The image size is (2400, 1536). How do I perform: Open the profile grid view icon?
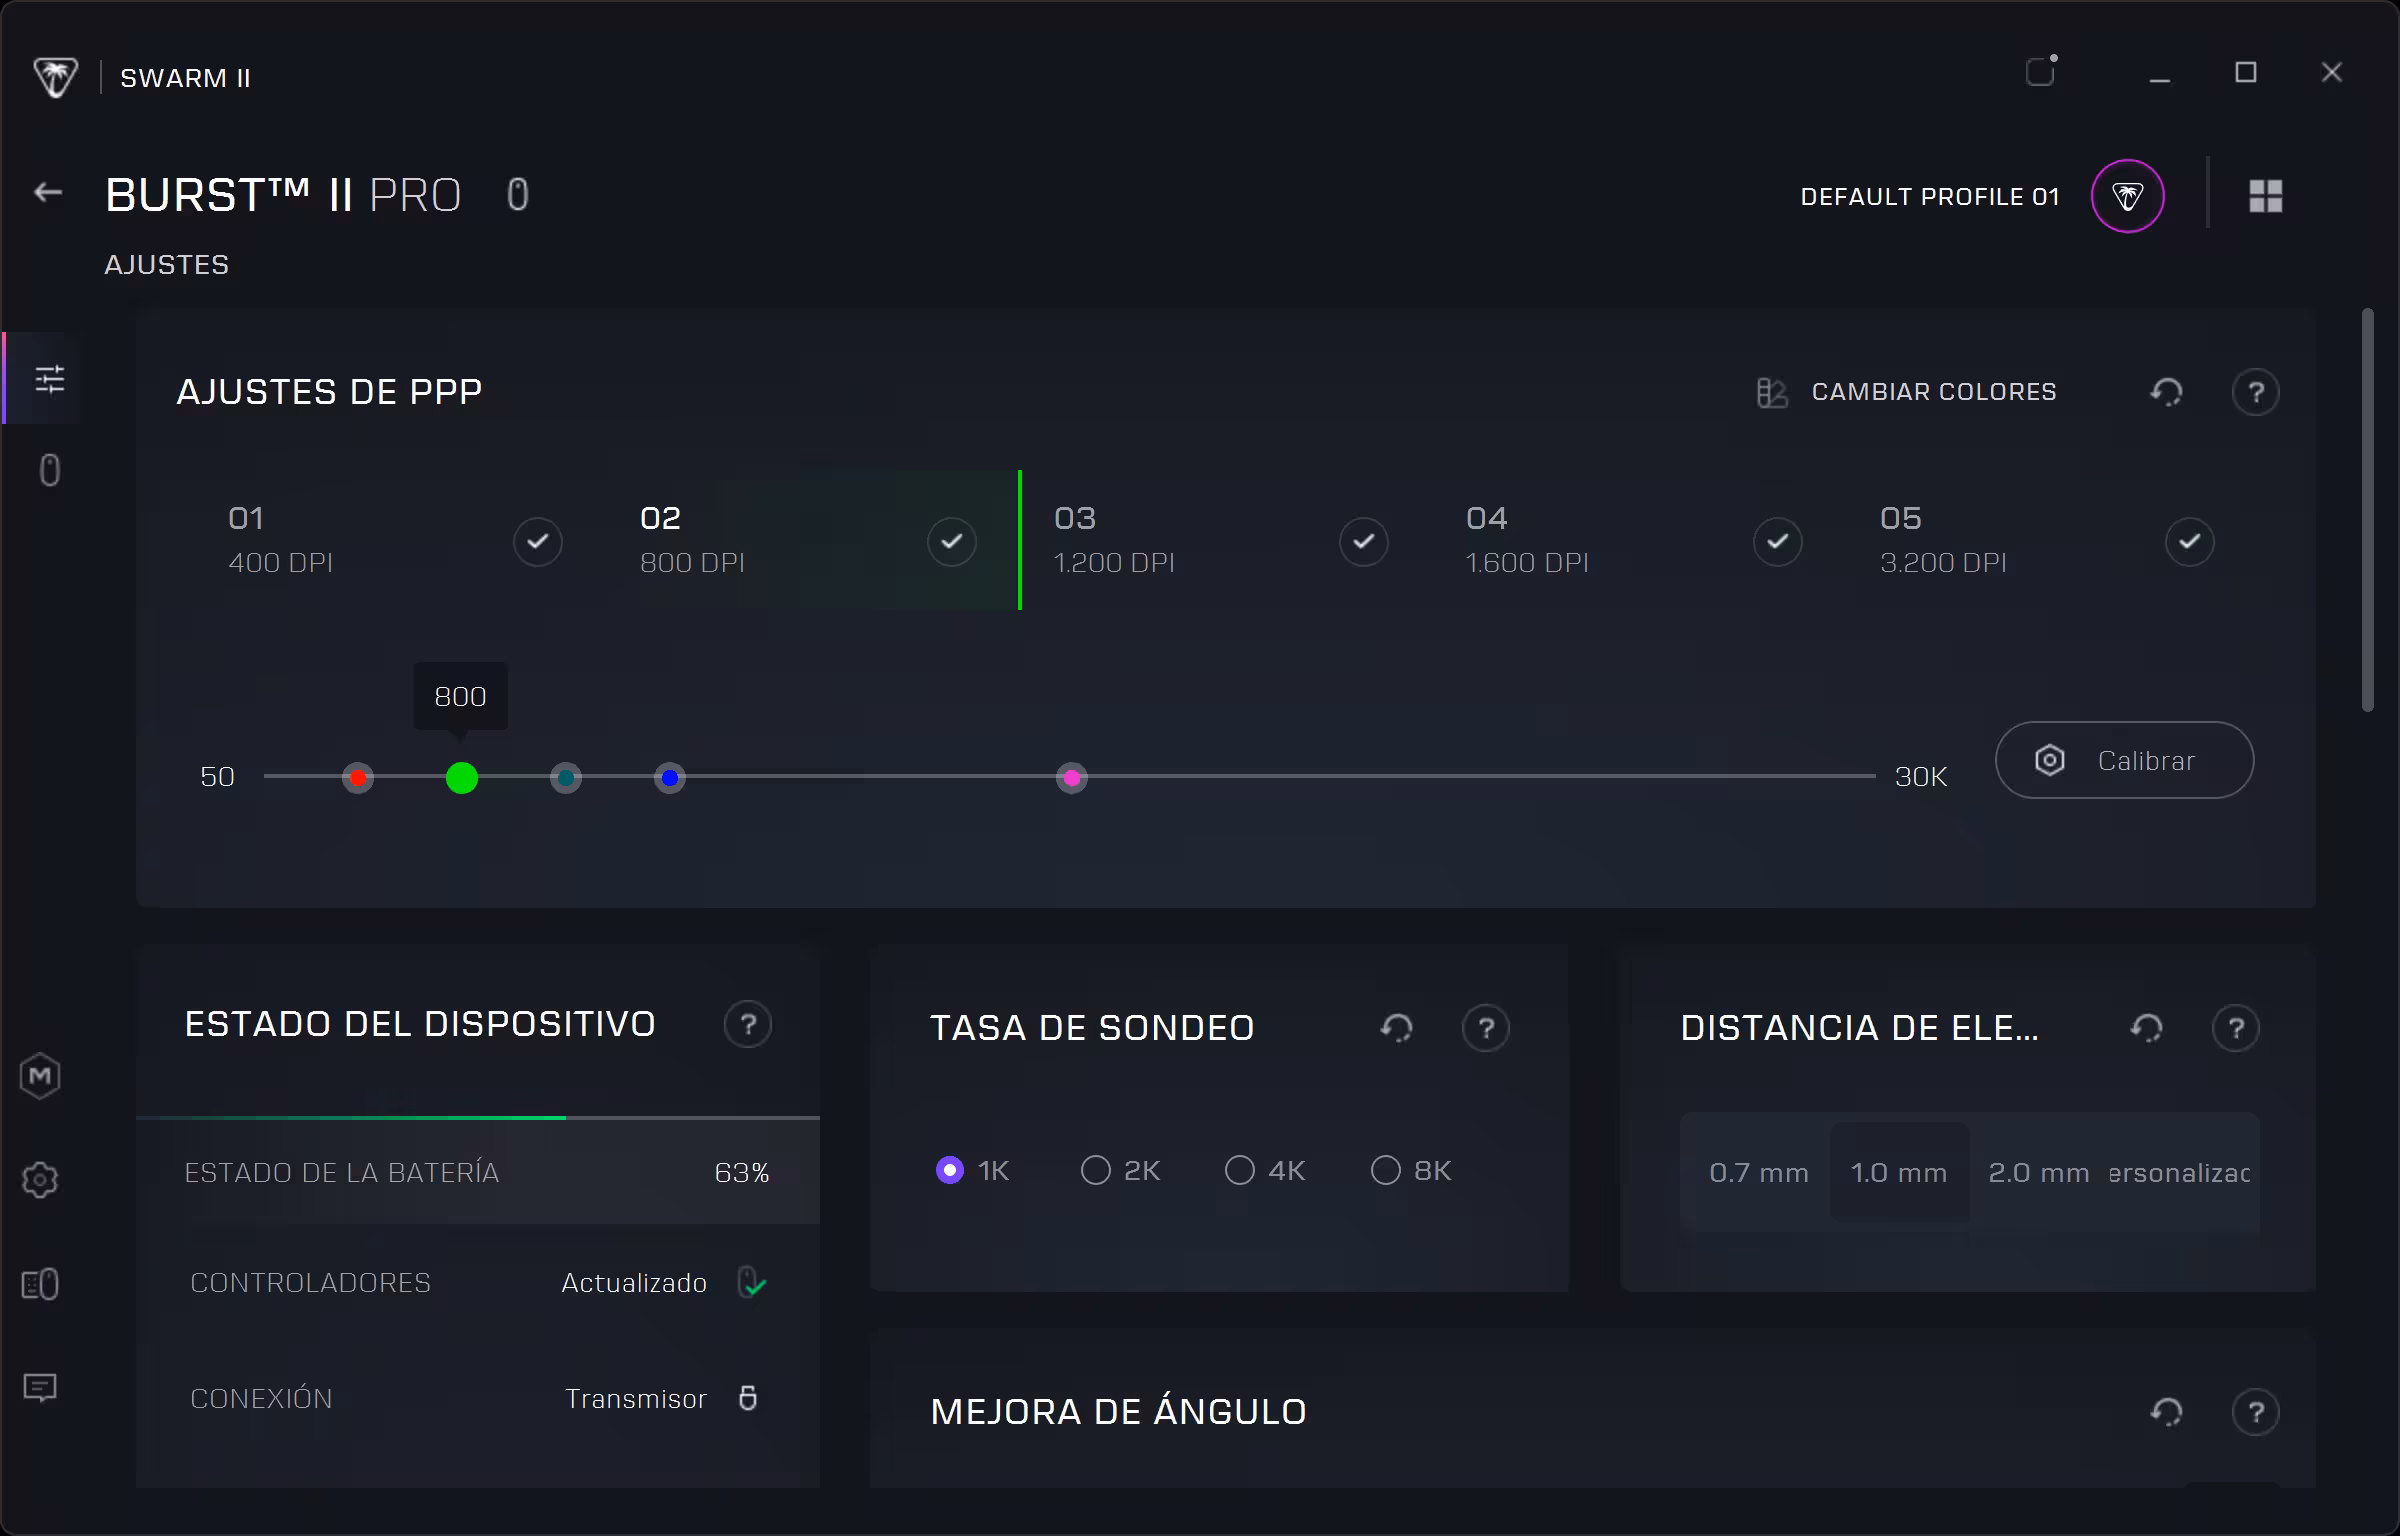click(x=2265, y=196)
